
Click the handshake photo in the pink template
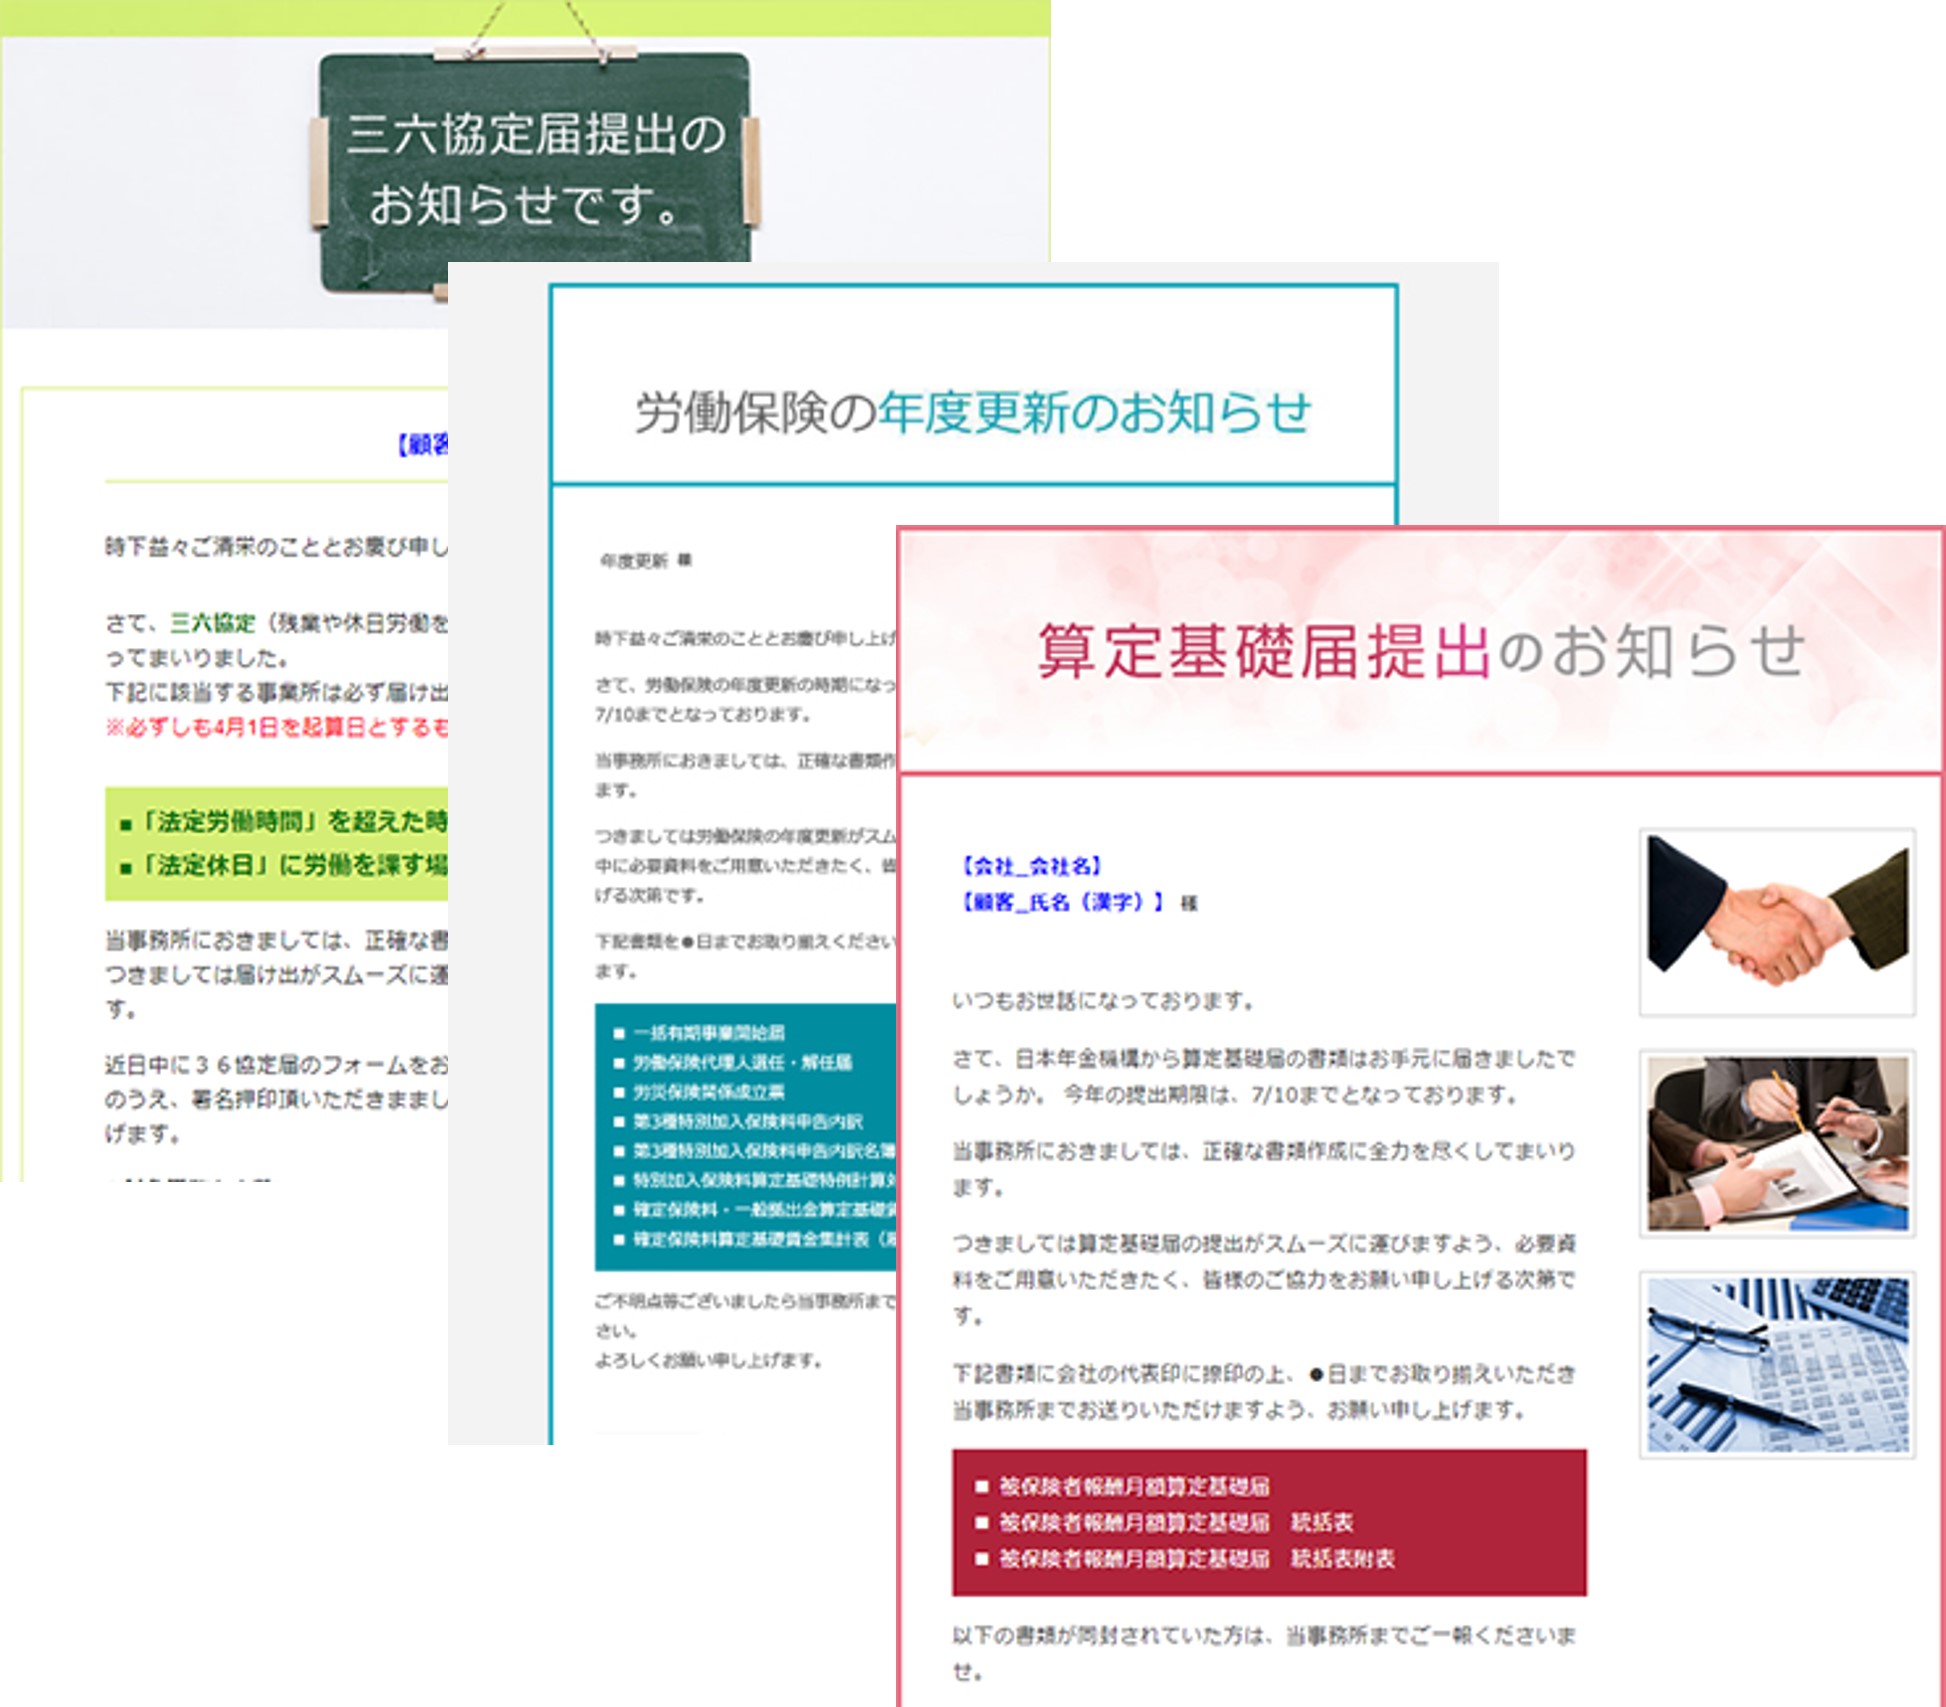click(x=1777, y=921)
